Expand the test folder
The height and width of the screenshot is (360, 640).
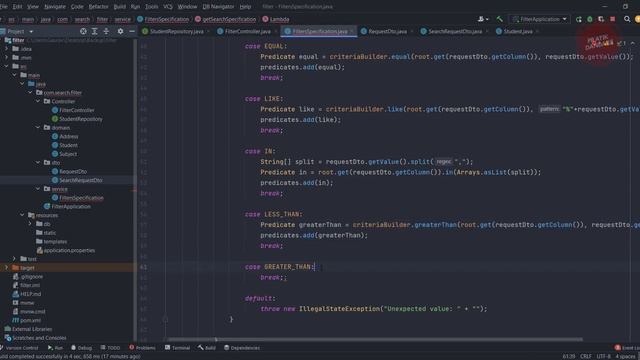click(x=14, y=259)
